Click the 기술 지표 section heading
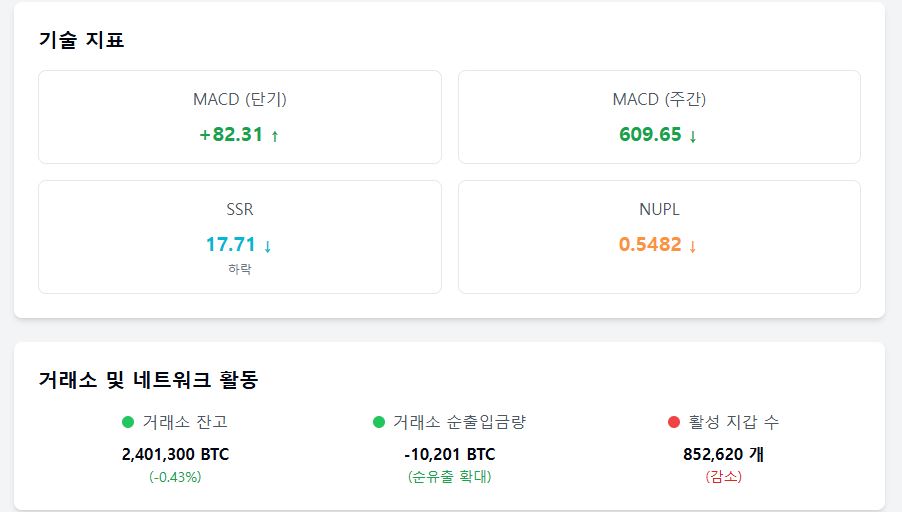The width and height of the screenshot is (902, 512). [81, 40]
